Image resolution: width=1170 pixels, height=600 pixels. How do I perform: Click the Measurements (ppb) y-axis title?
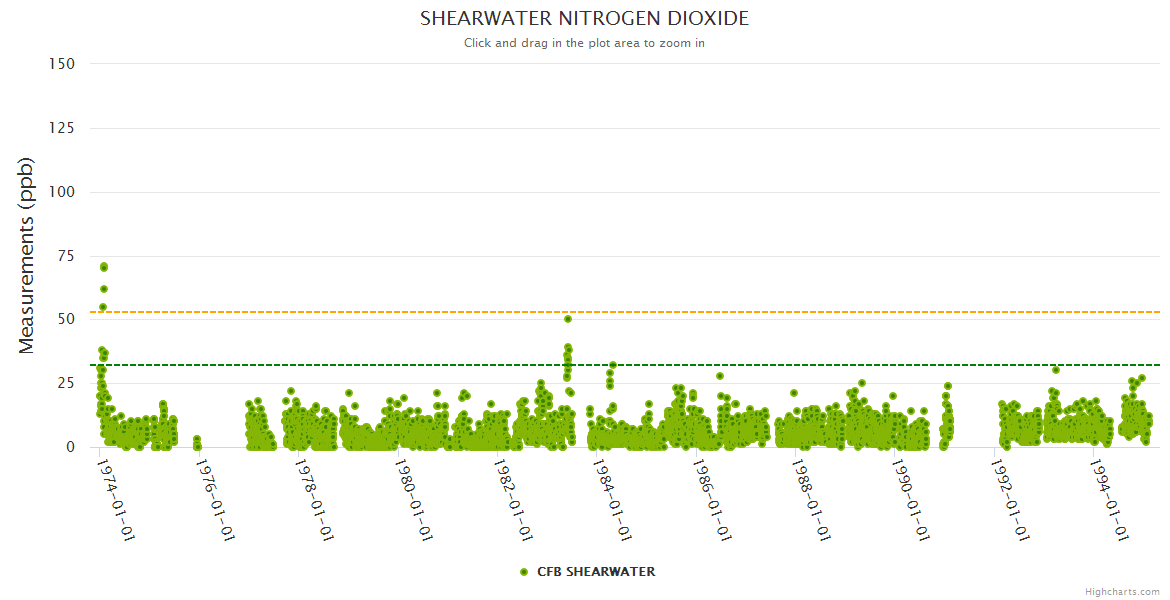tap(27, 255)
